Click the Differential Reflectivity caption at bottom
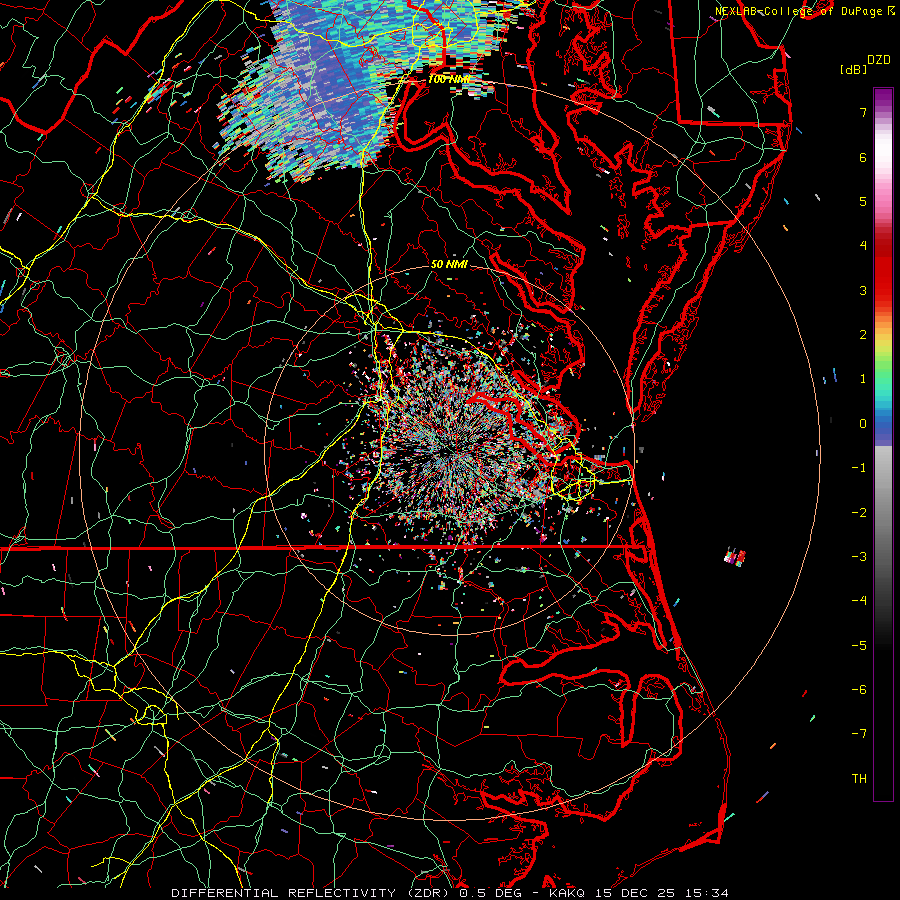Image resolution: width=900 pixels, height=900 pixels. [449, 893]
